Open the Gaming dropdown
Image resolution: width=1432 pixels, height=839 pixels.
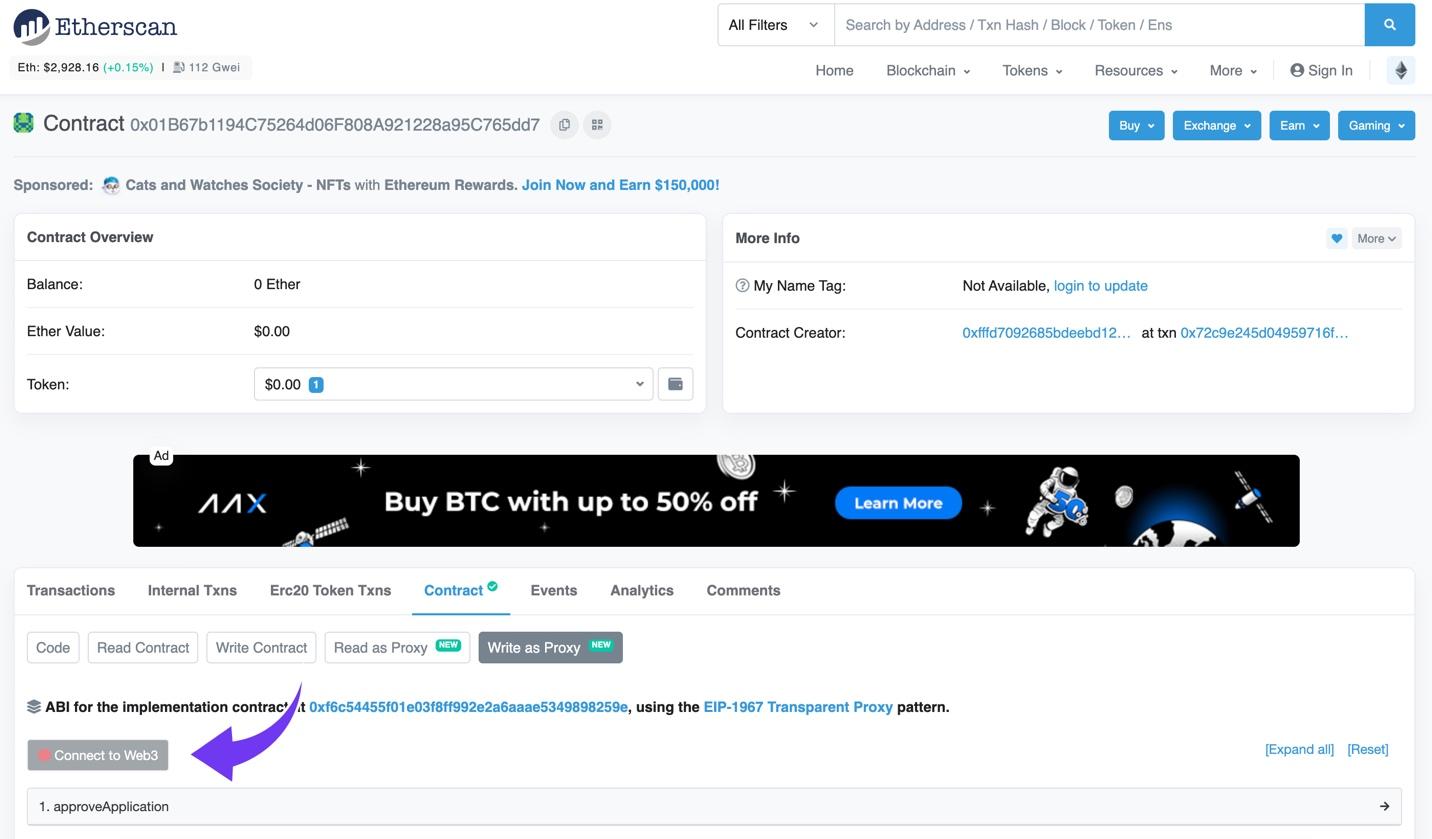pos(1376,125)
